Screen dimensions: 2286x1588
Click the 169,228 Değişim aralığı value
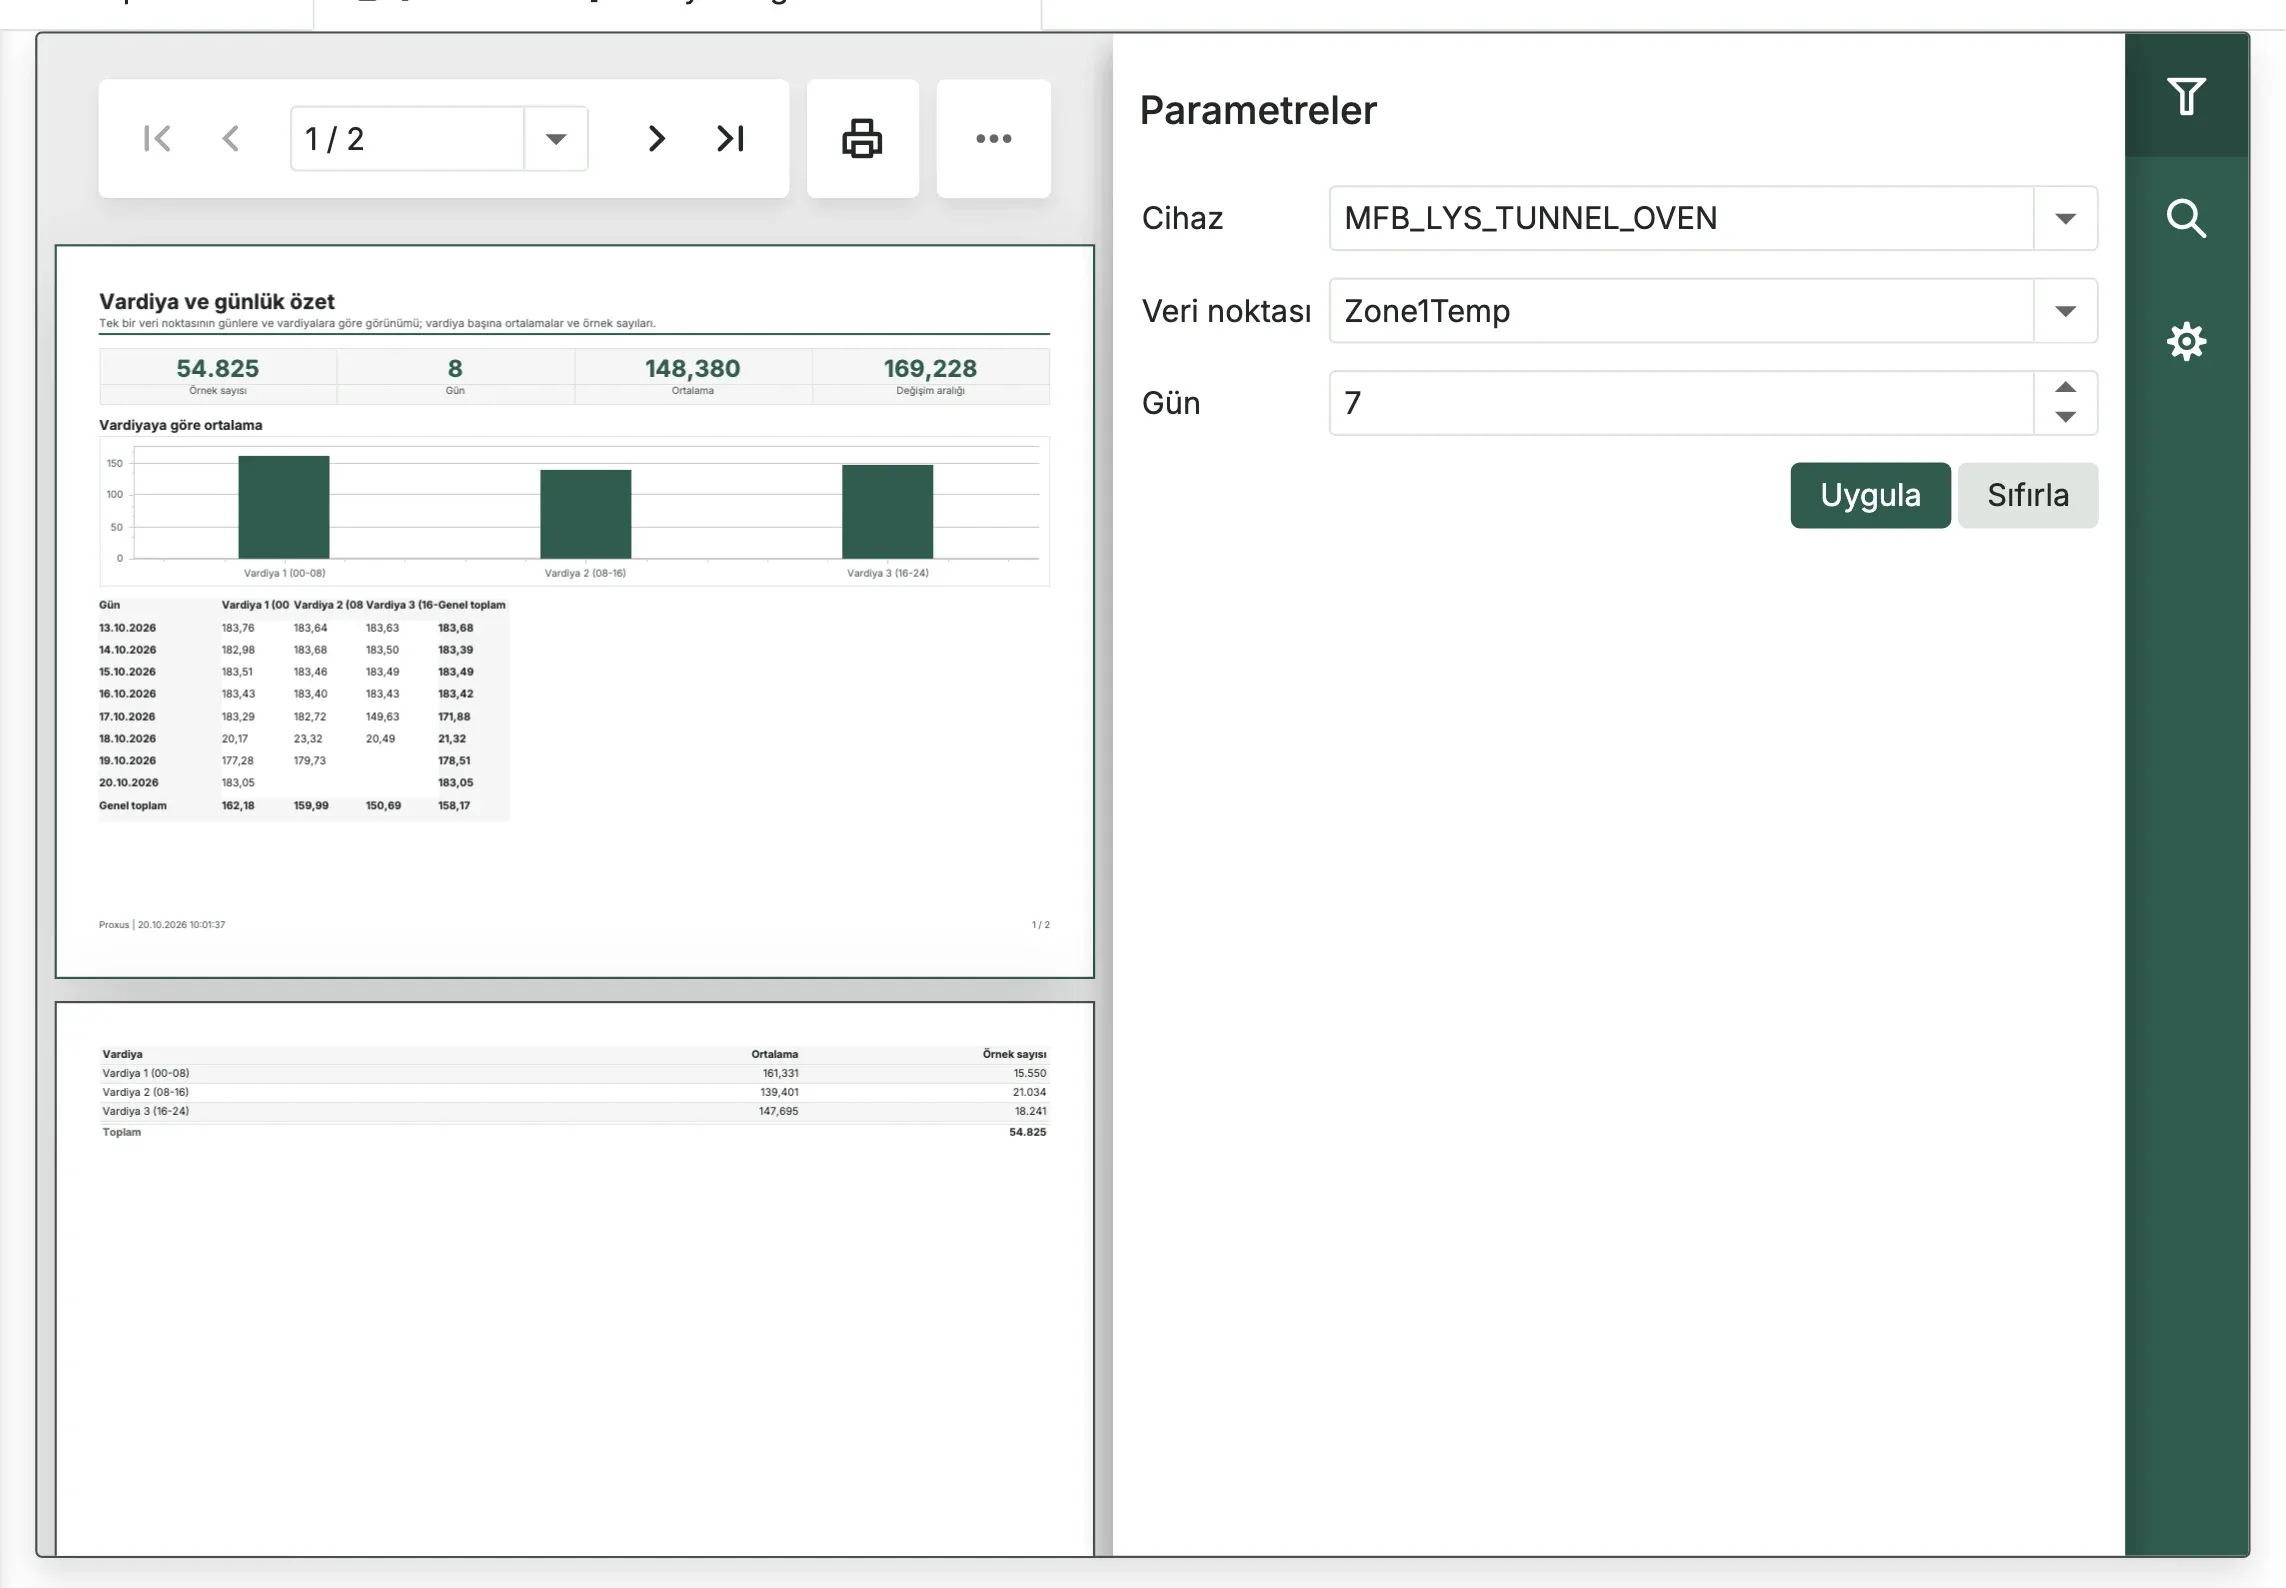(x=930, y=368)
